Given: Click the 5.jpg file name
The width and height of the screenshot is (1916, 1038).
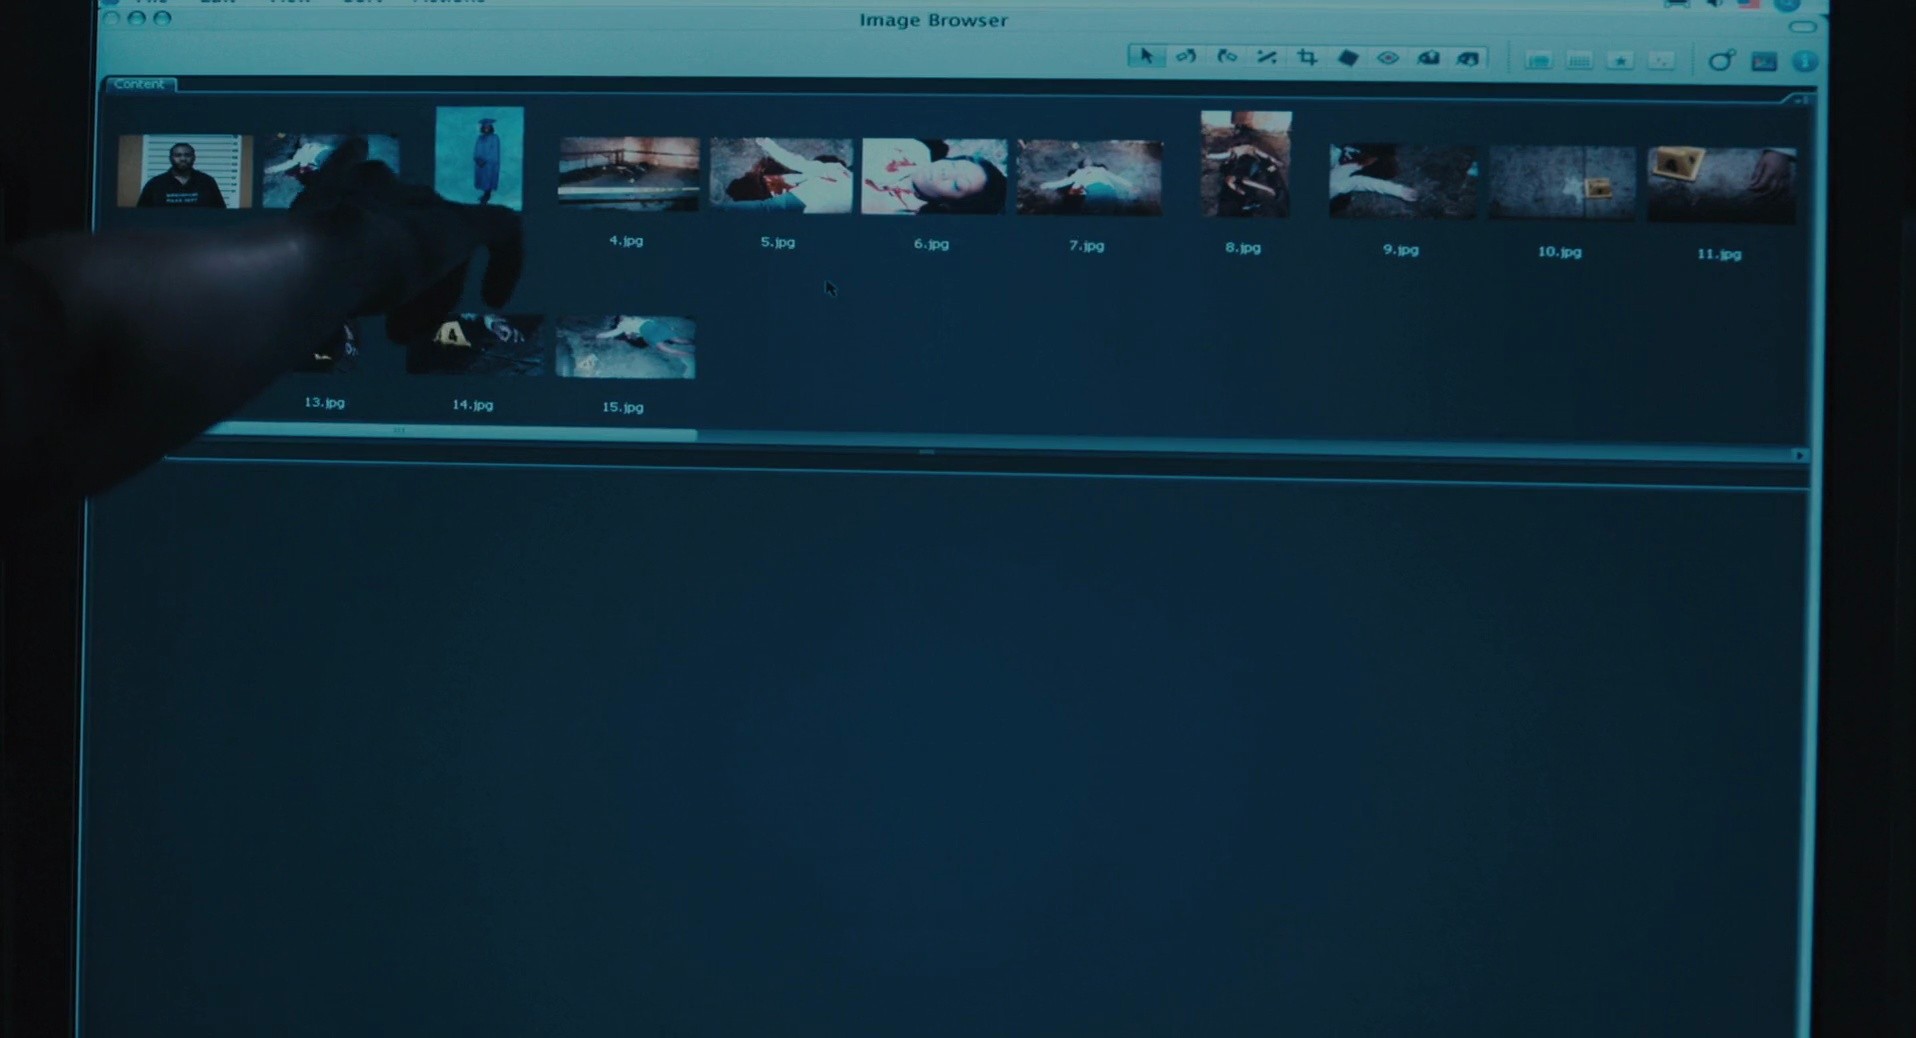Looking at the screenshot, I should coord(778,242).
